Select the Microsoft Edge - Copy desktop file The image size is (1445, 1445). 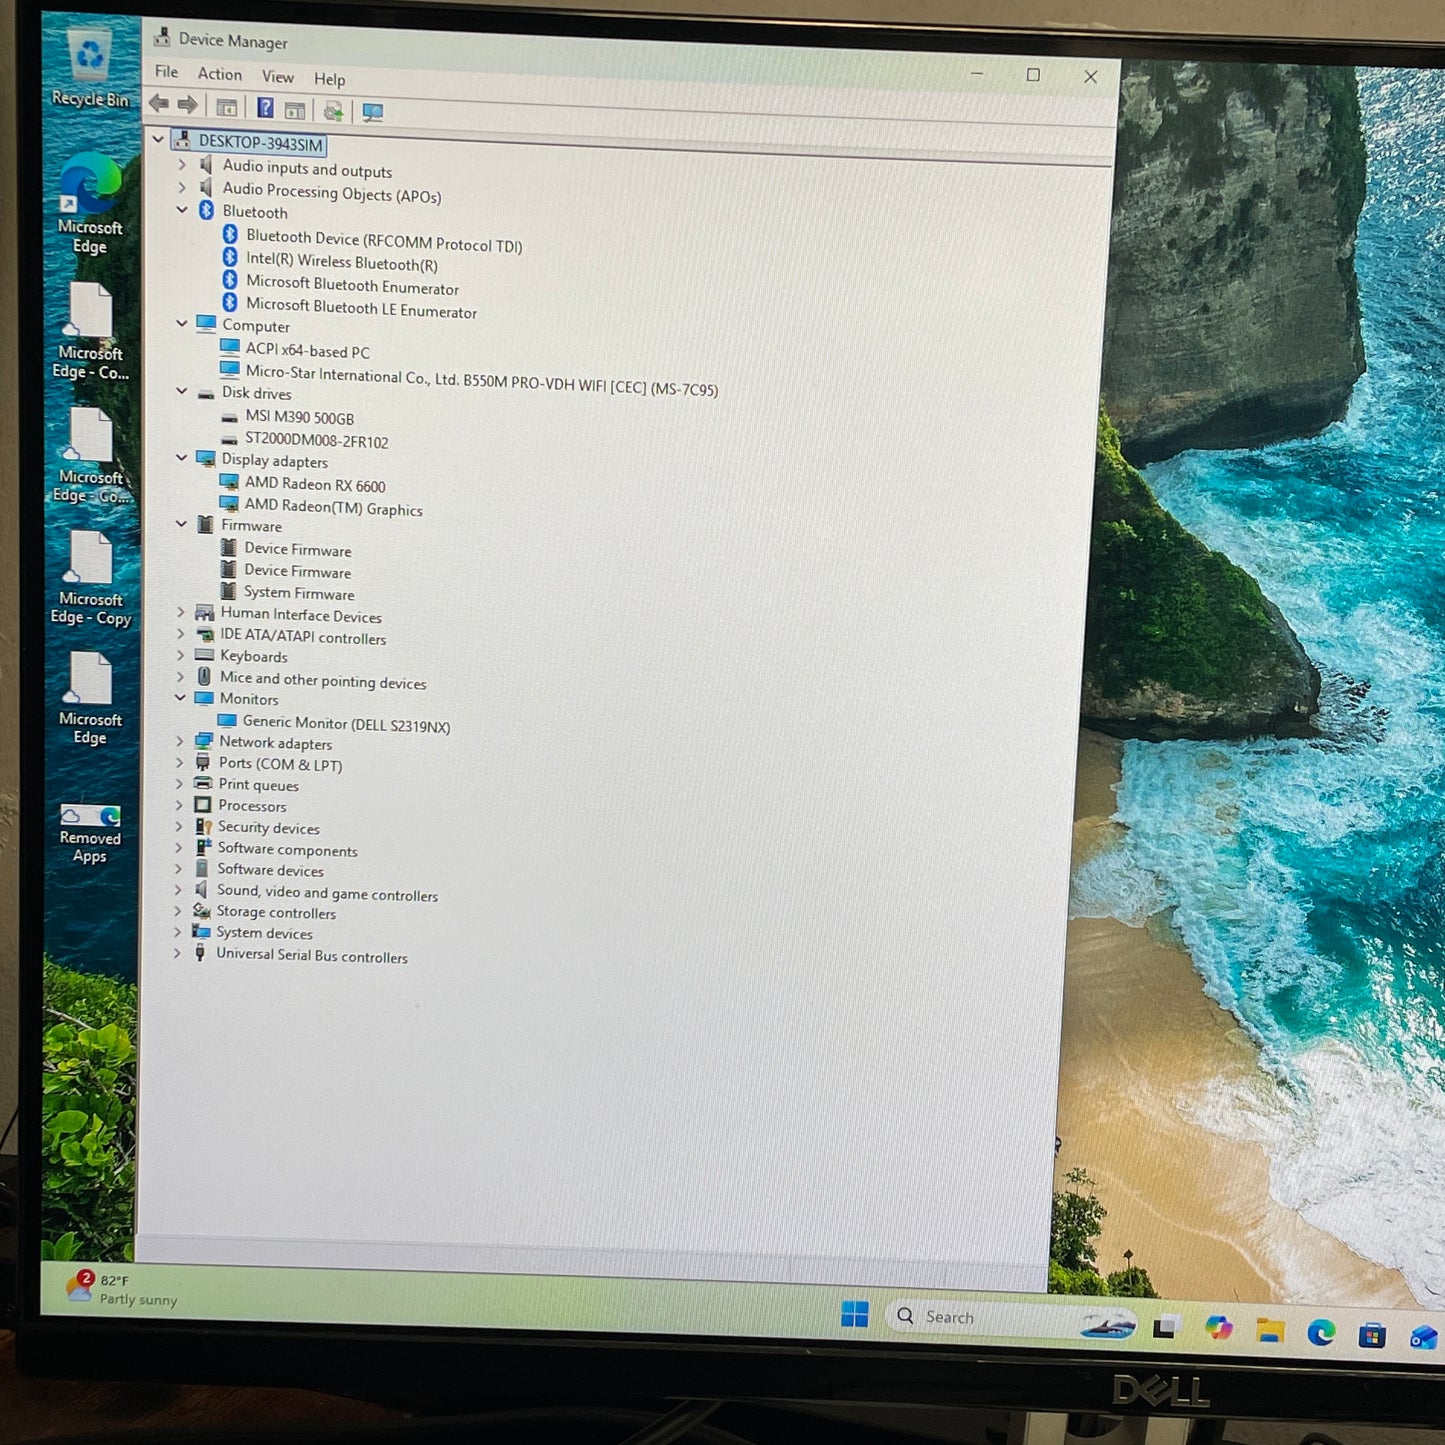point(90,578)
